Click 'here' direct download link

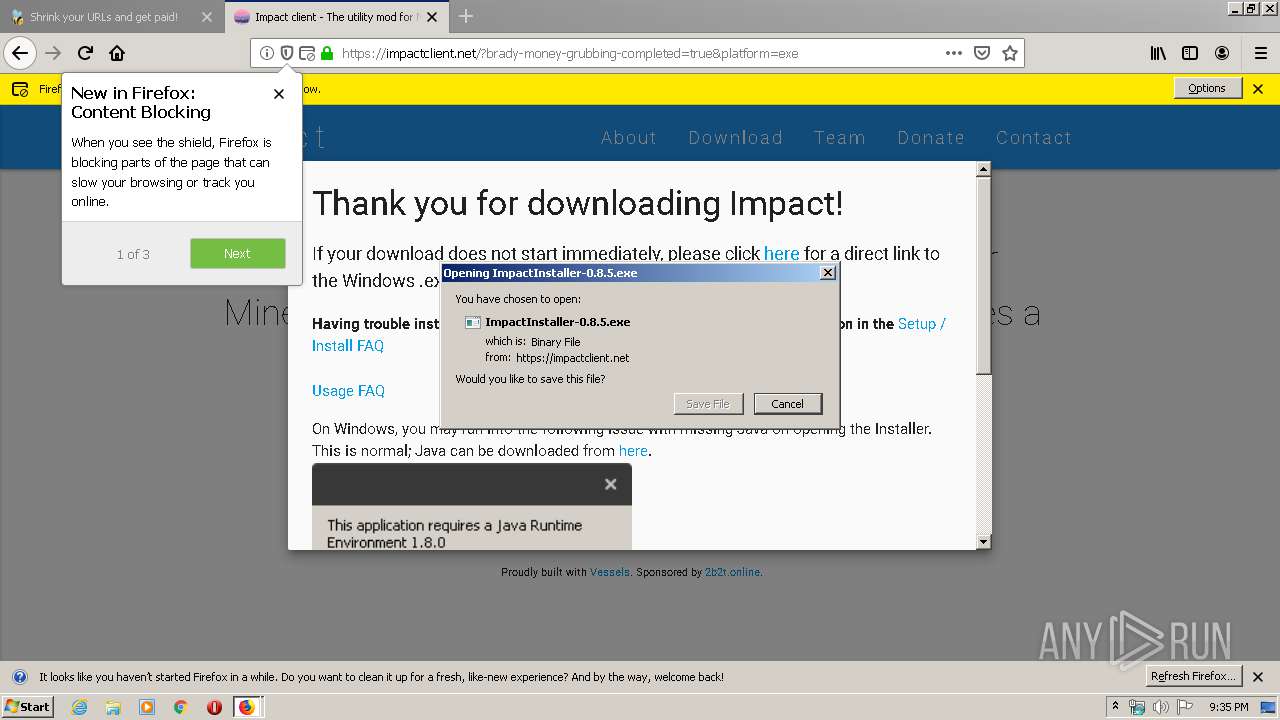coord(782,254)
